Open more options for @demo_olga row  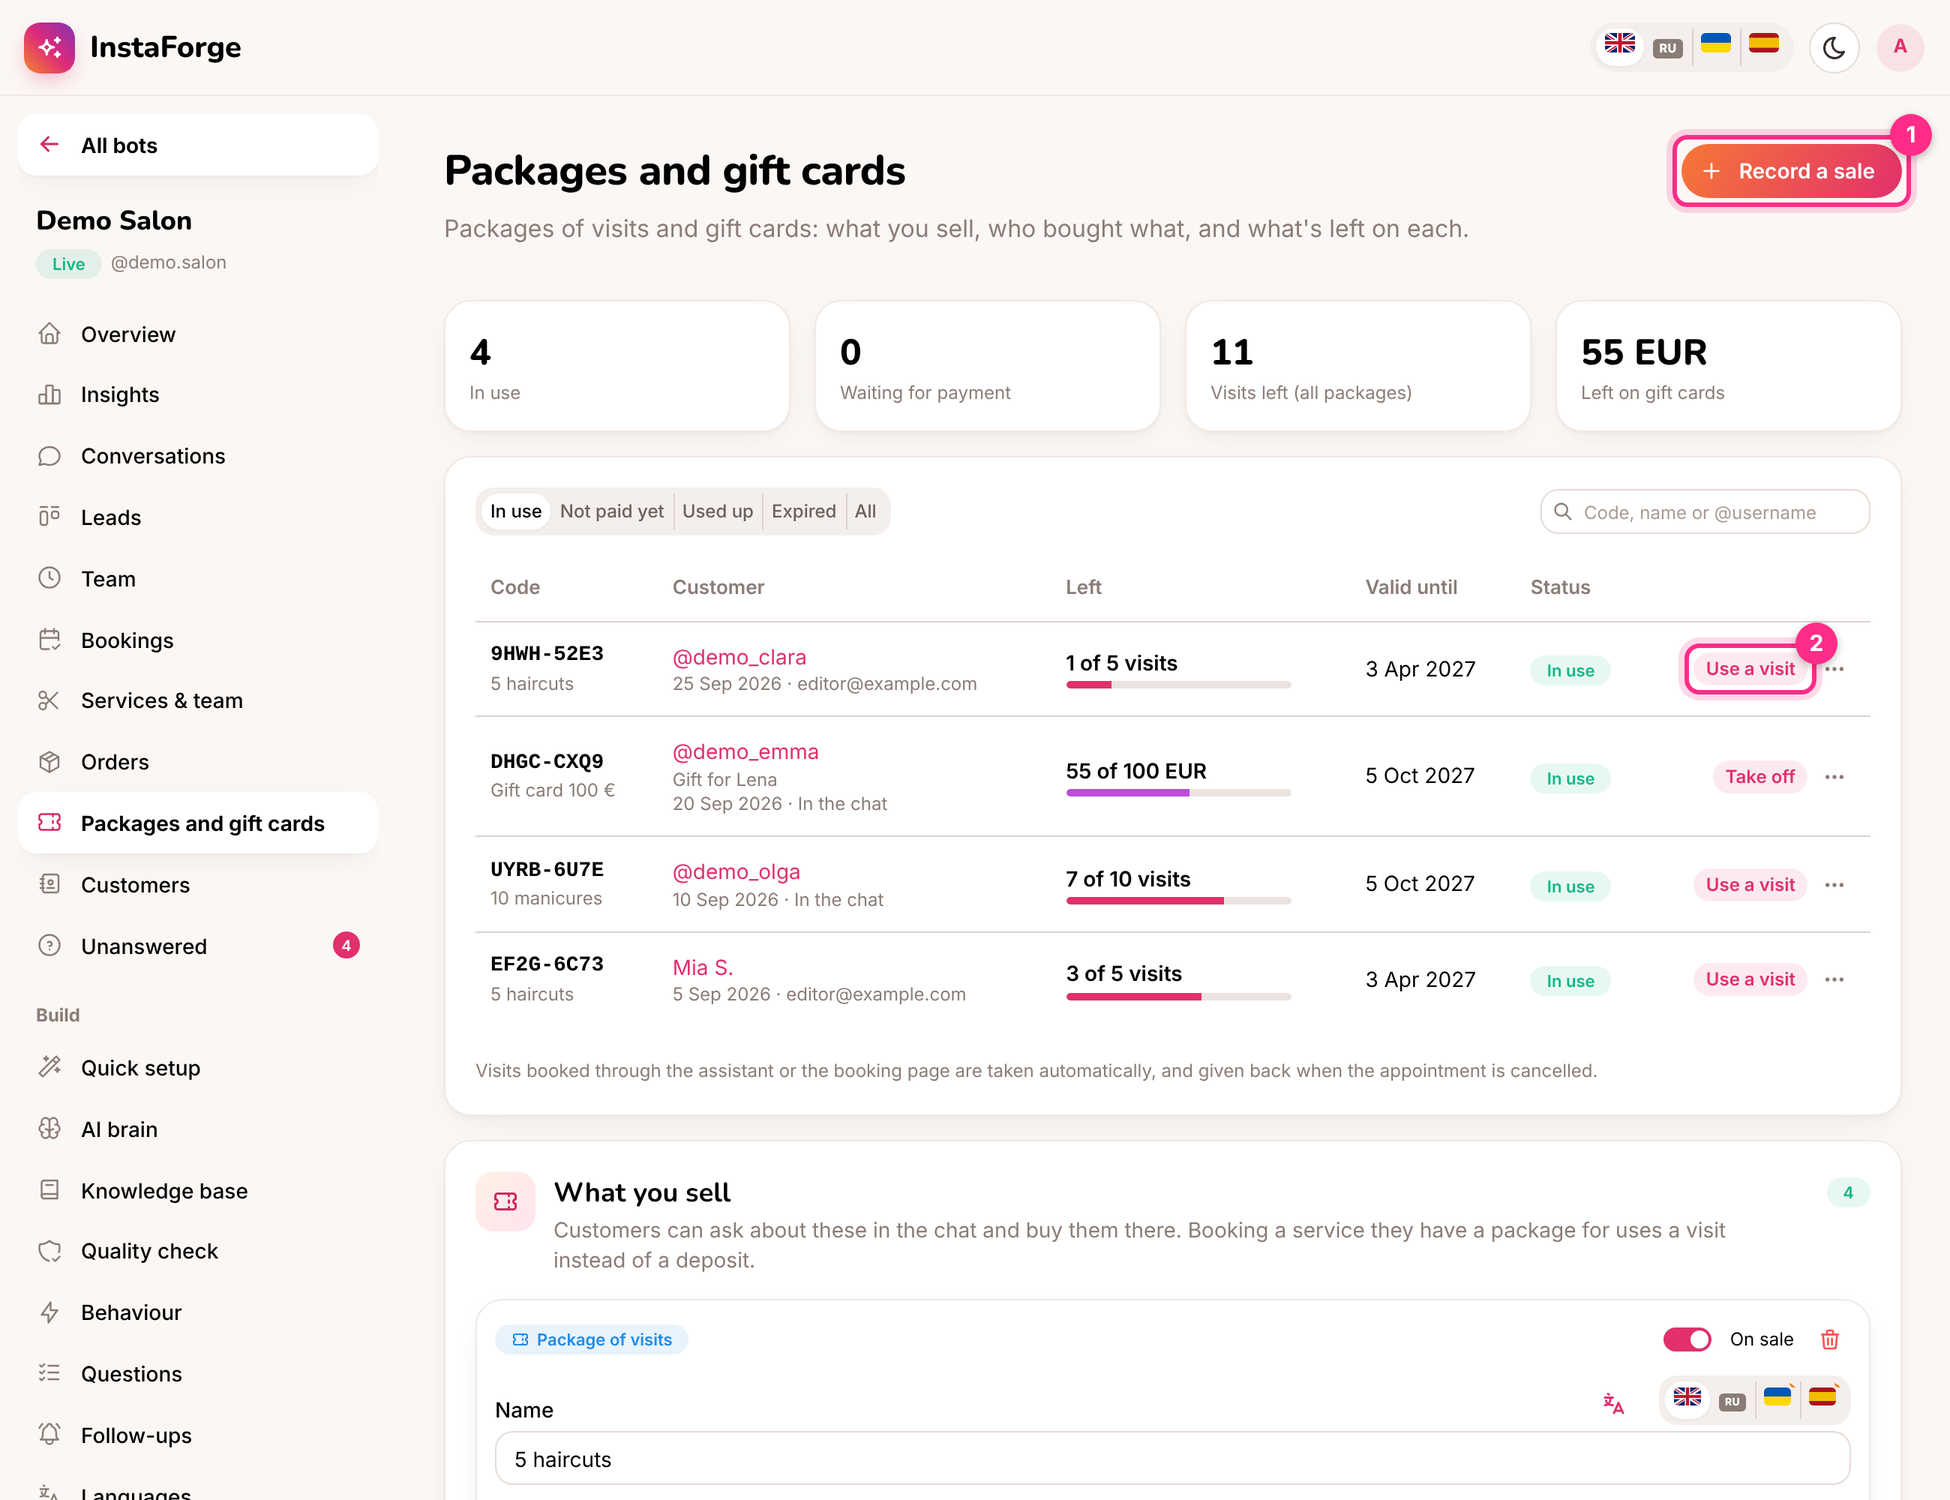click(x=1834, y=885)
